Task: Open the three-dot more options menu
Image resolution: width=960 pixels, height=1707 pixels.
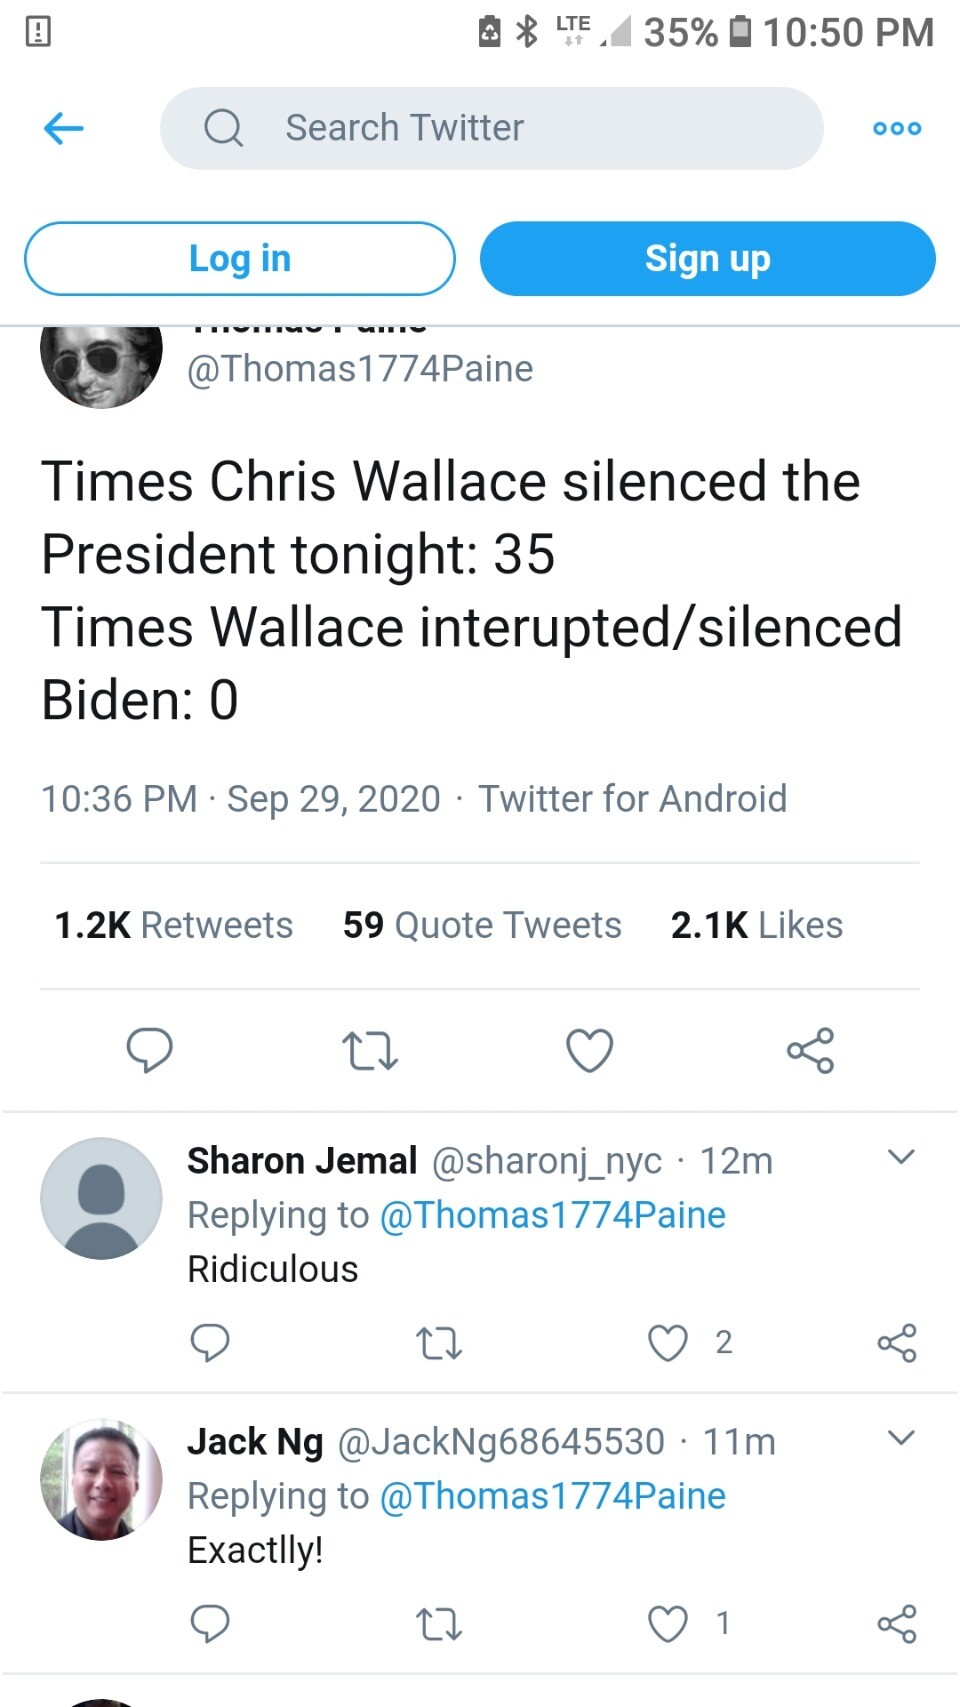Action: coord(897,128)
